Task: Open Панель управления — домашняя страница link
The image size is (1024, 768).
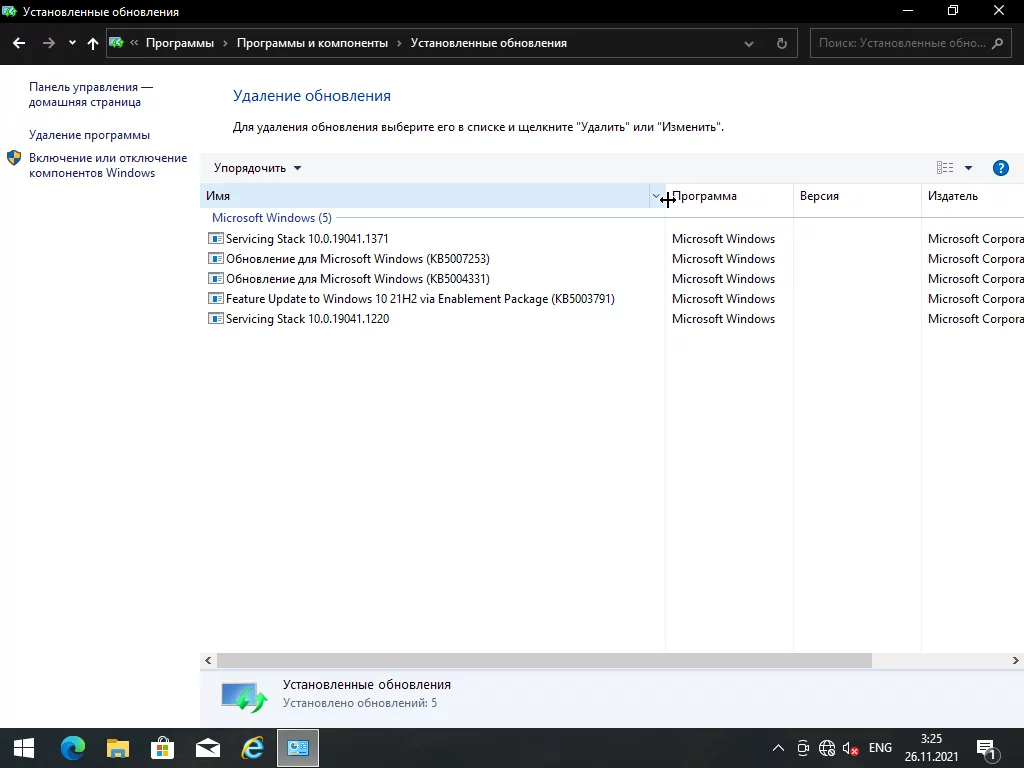Action: [91, 95]
